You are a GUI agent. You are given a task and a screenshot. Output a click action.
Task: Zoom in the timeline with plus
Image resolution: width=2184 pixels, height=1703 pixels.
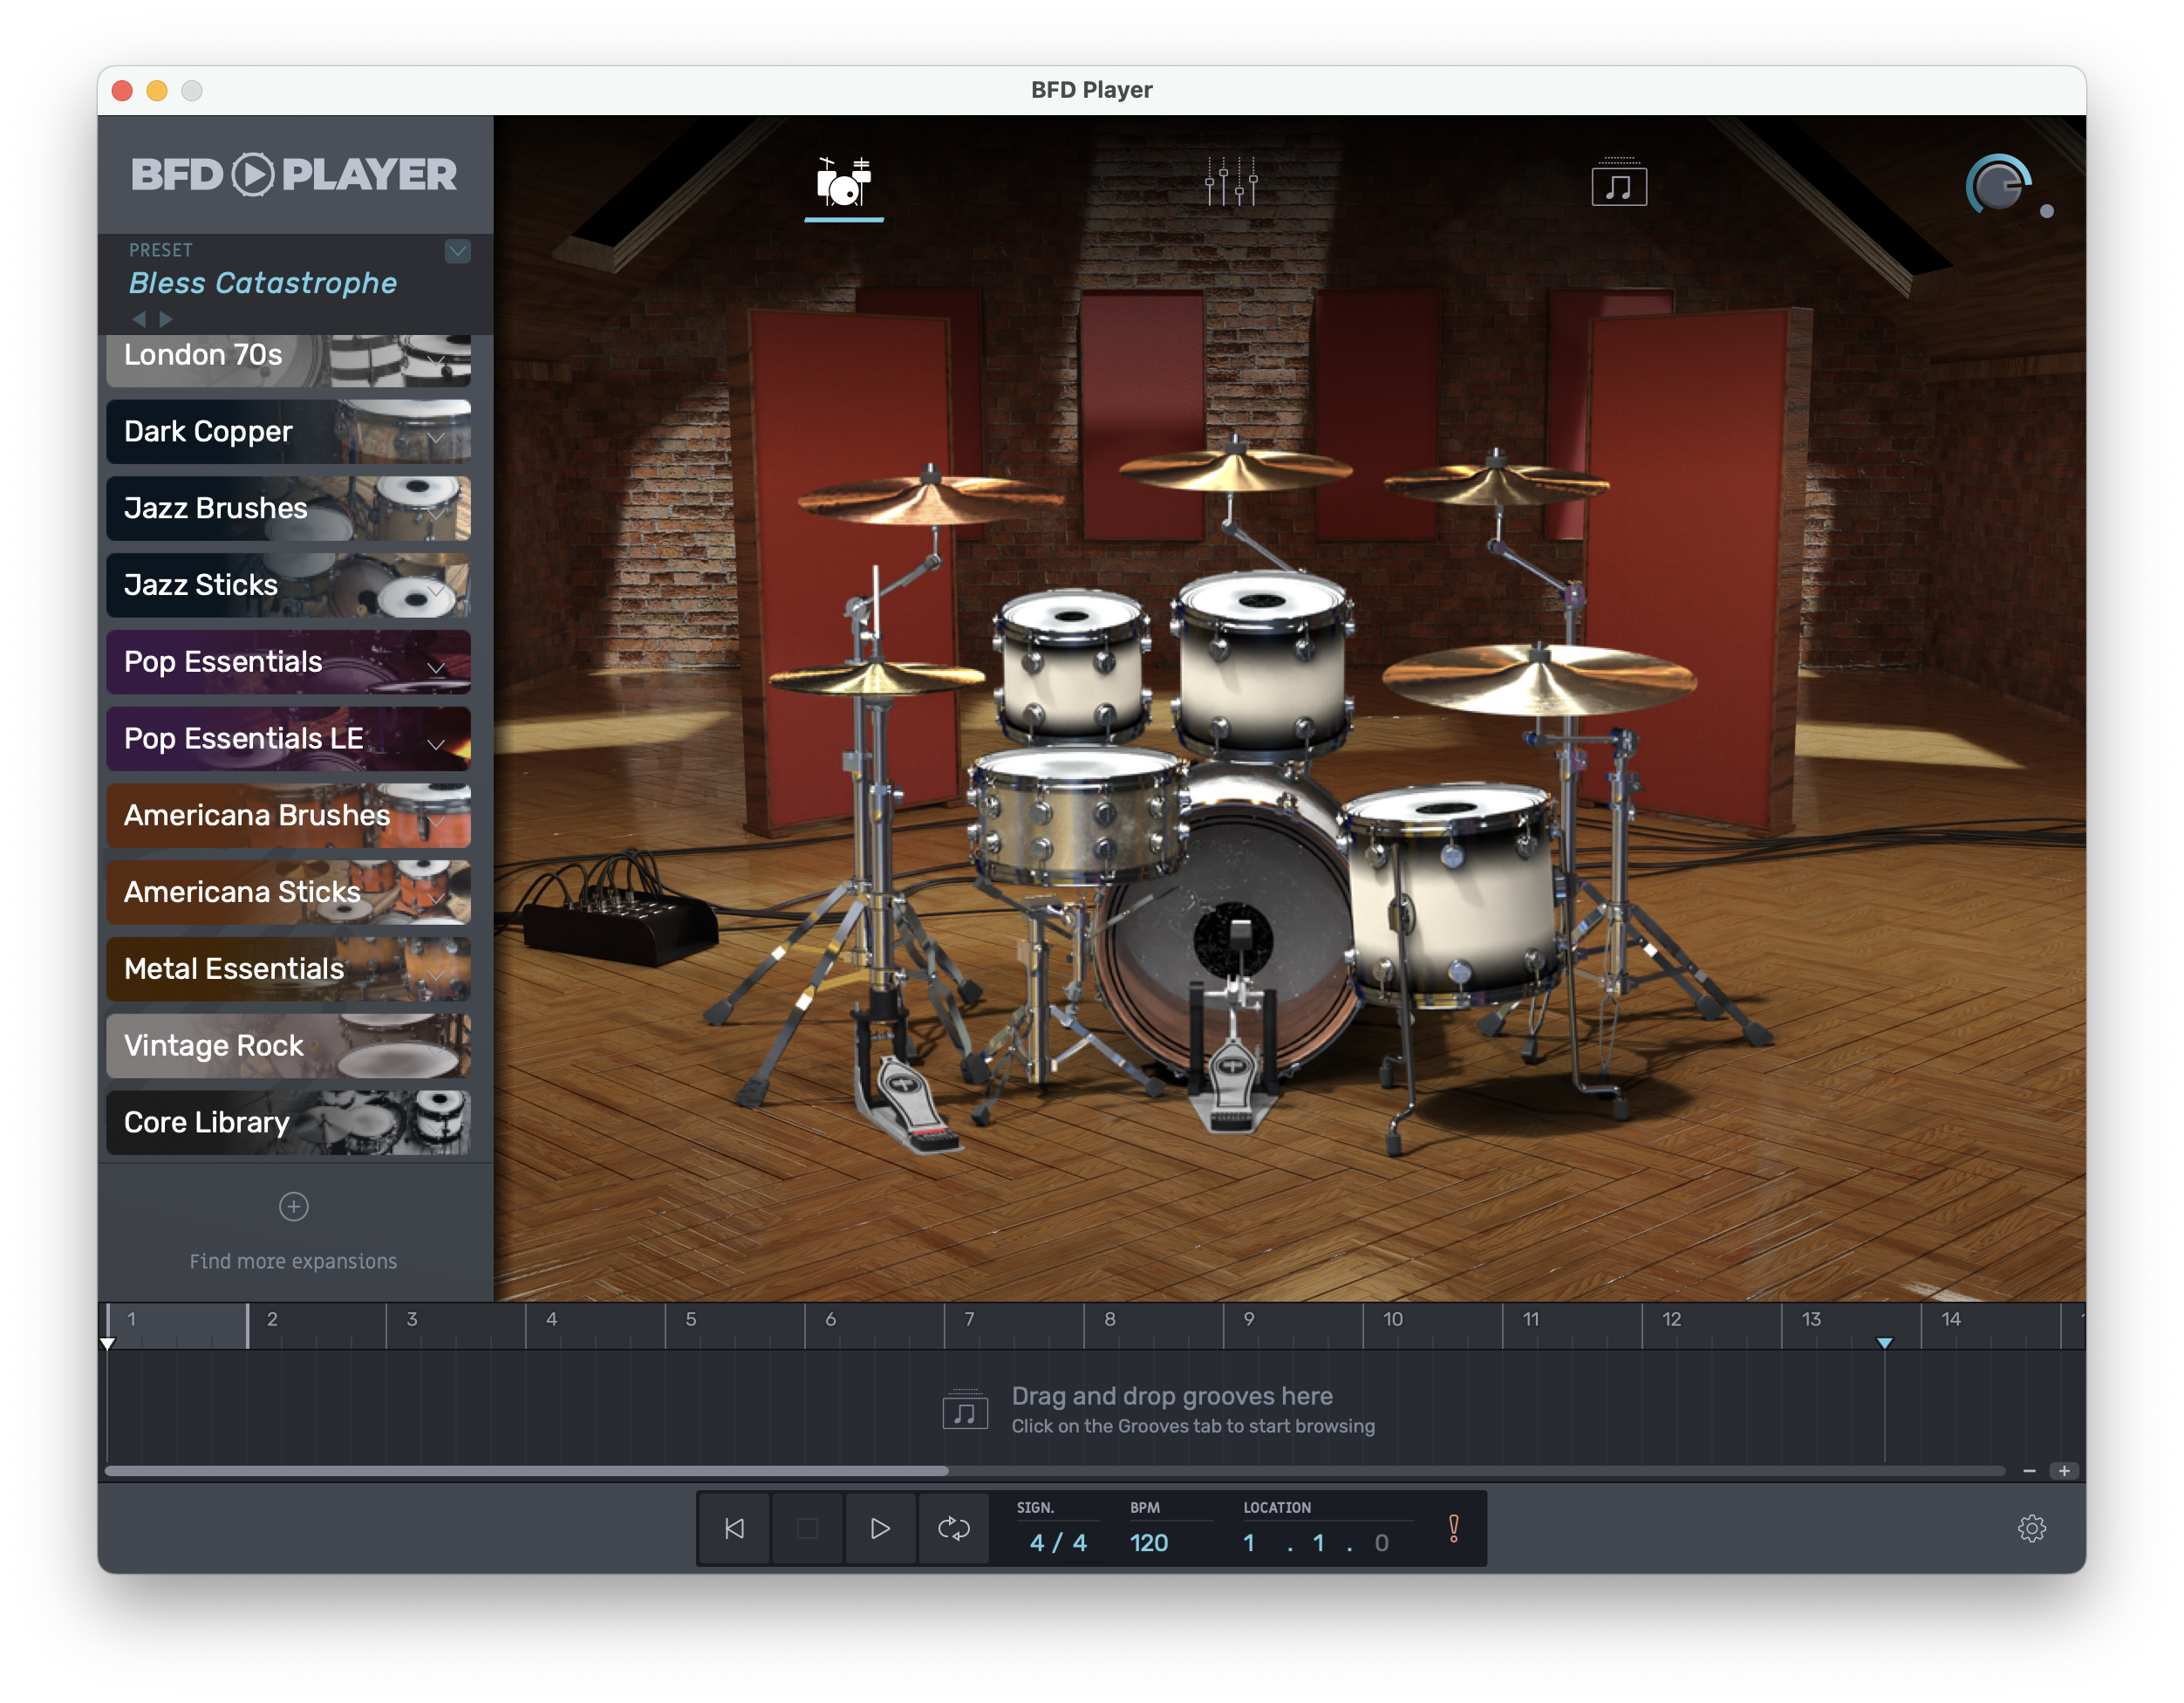coord(2064,1471)
